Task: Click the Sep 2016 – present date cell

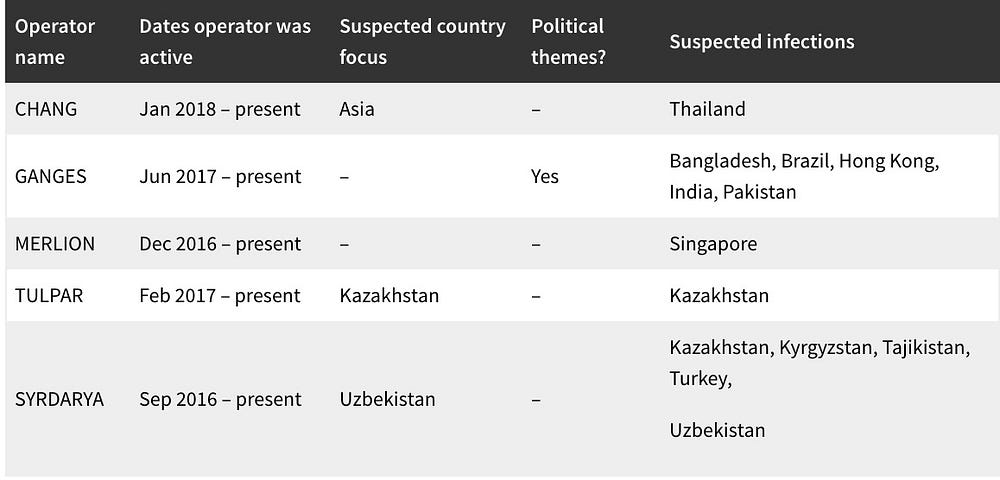Action: pyautogui.click(x=220, y=400)
